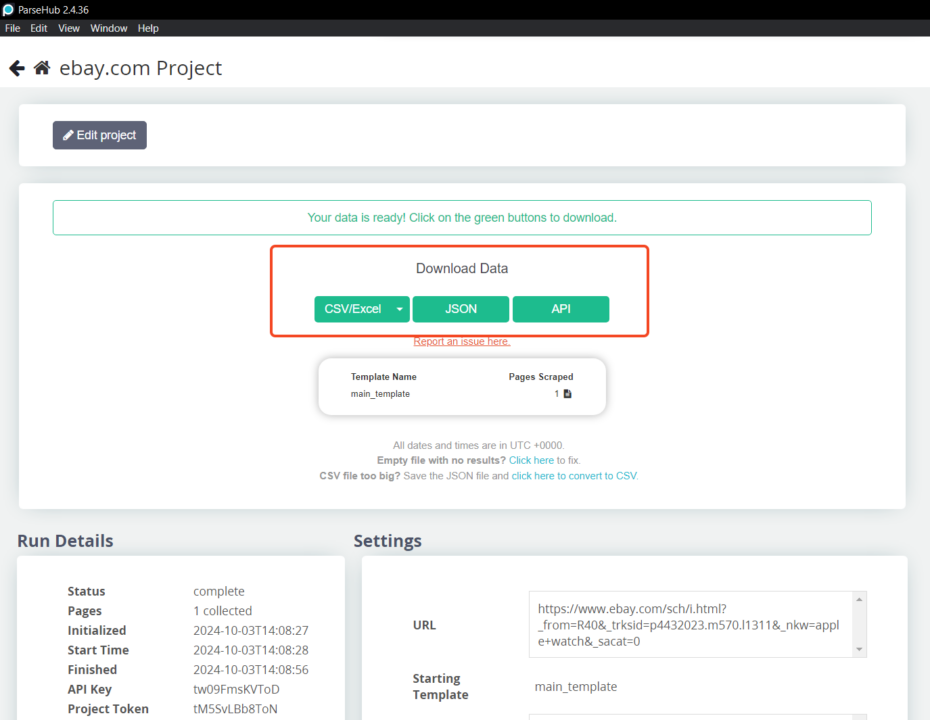Viewport: 930px width, 720px height.
Task: Click the URL field scroll down arrow
Action: point(859,649)
